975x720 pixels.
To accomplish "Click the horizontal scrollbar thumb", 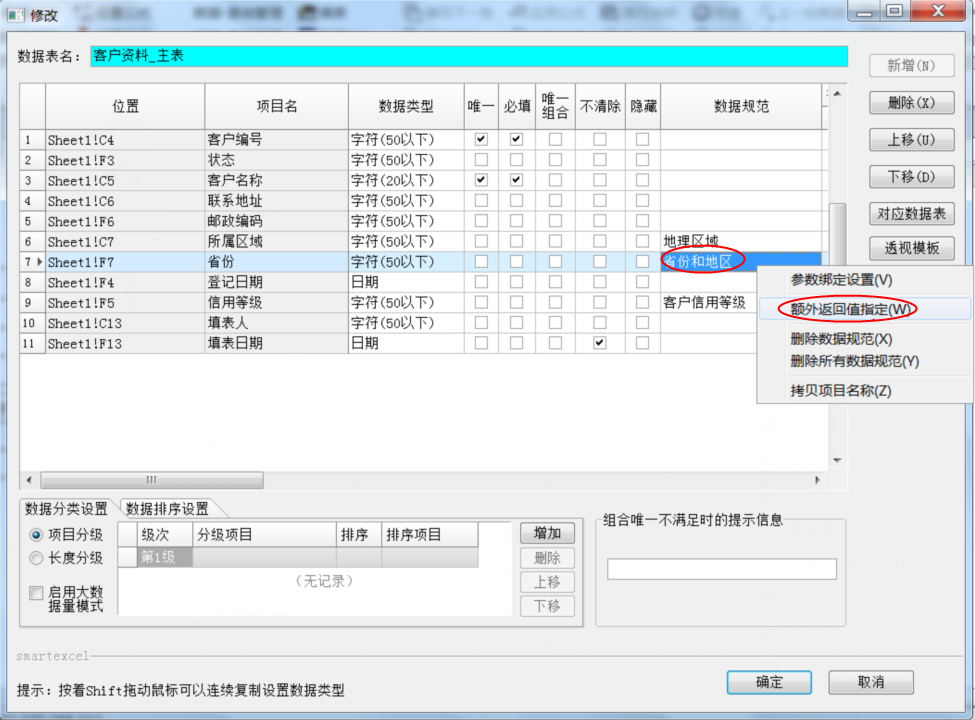I will [x=152, y=480].
